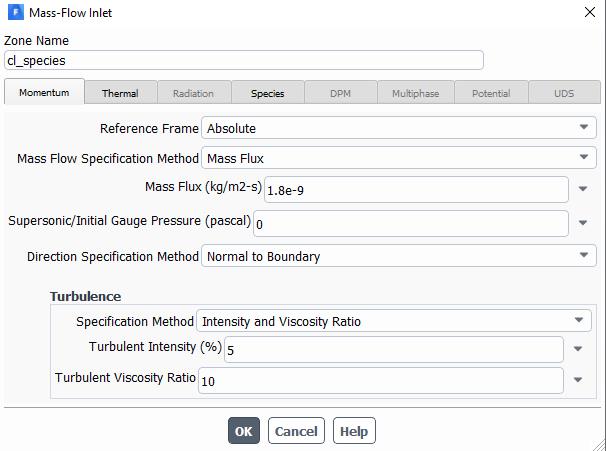606x451 pixels.
Task: Click the Zone Name text field
Action: pyautogui.click(x=244, y=60)
